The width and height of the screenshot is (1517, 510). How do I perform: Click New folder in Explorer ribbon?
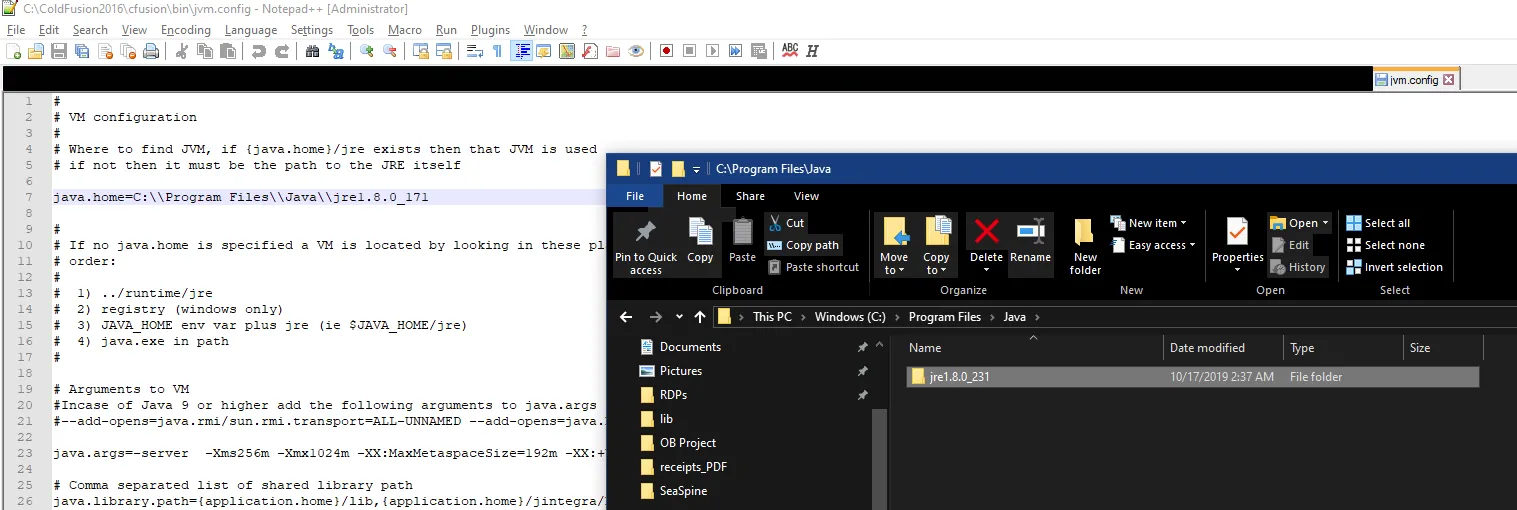coord(1085,247)
